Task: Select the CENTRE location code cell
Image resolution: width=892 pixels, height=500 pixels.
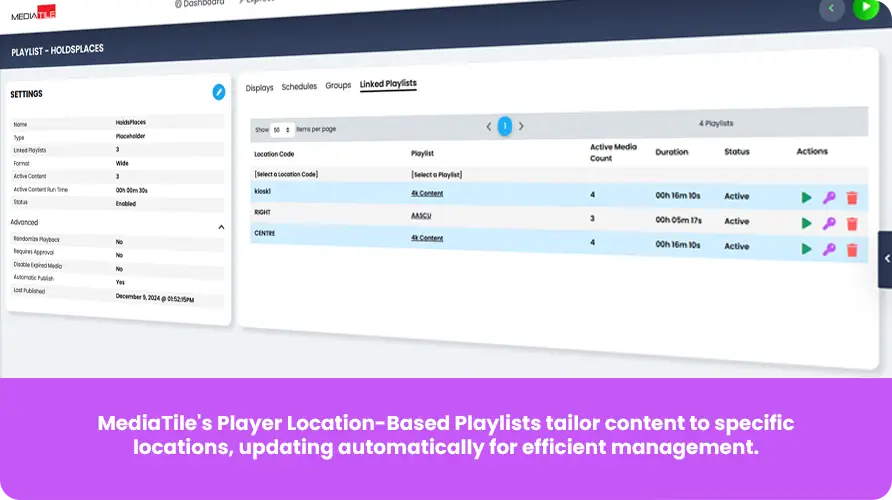Action: [265, 233]
